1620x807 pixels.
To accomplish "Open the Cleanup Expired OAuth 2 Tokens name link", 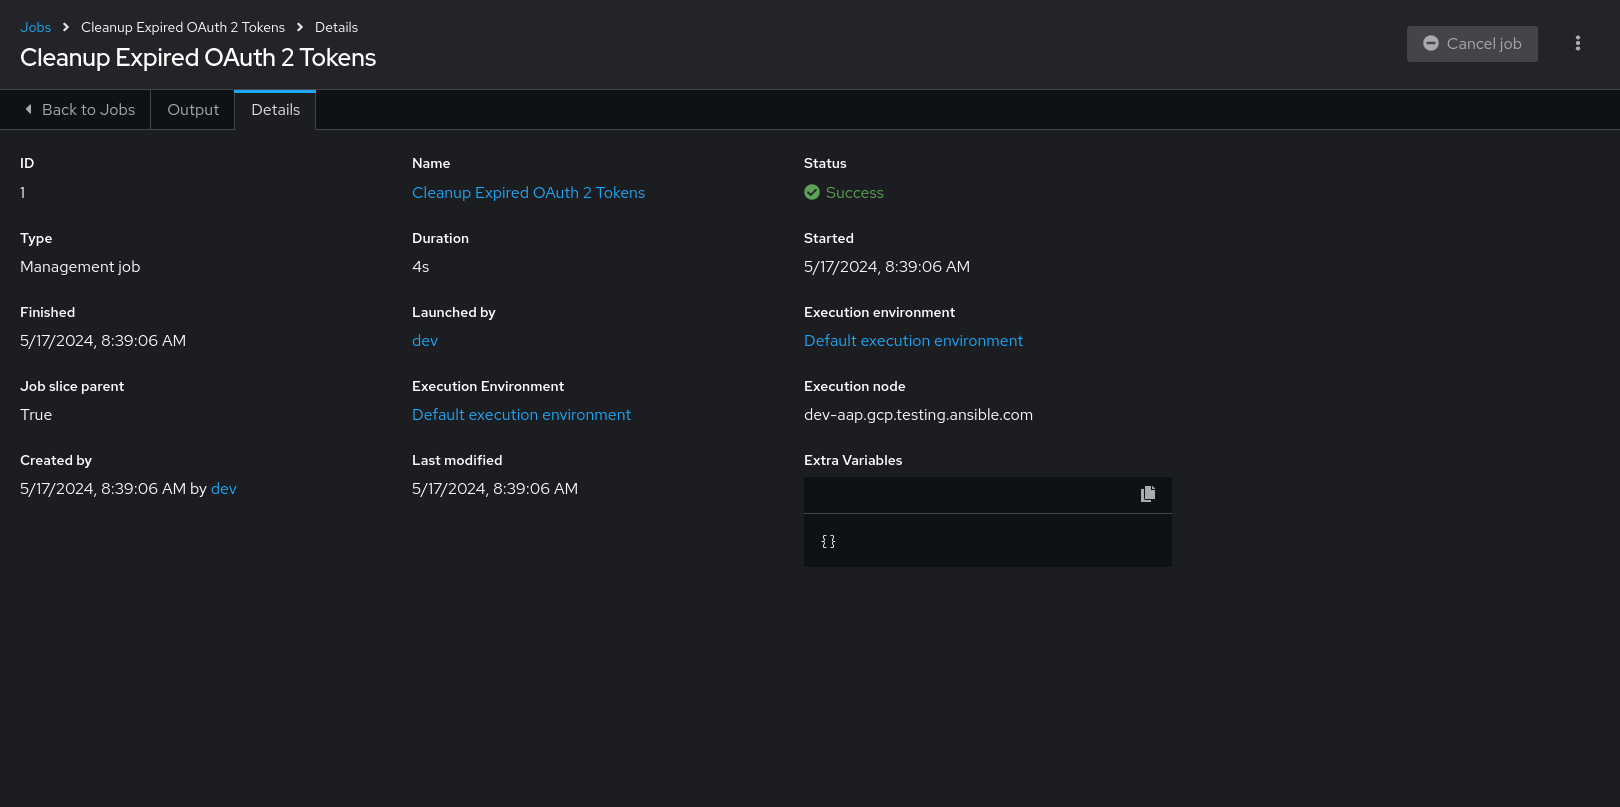I will click(528, 192).
